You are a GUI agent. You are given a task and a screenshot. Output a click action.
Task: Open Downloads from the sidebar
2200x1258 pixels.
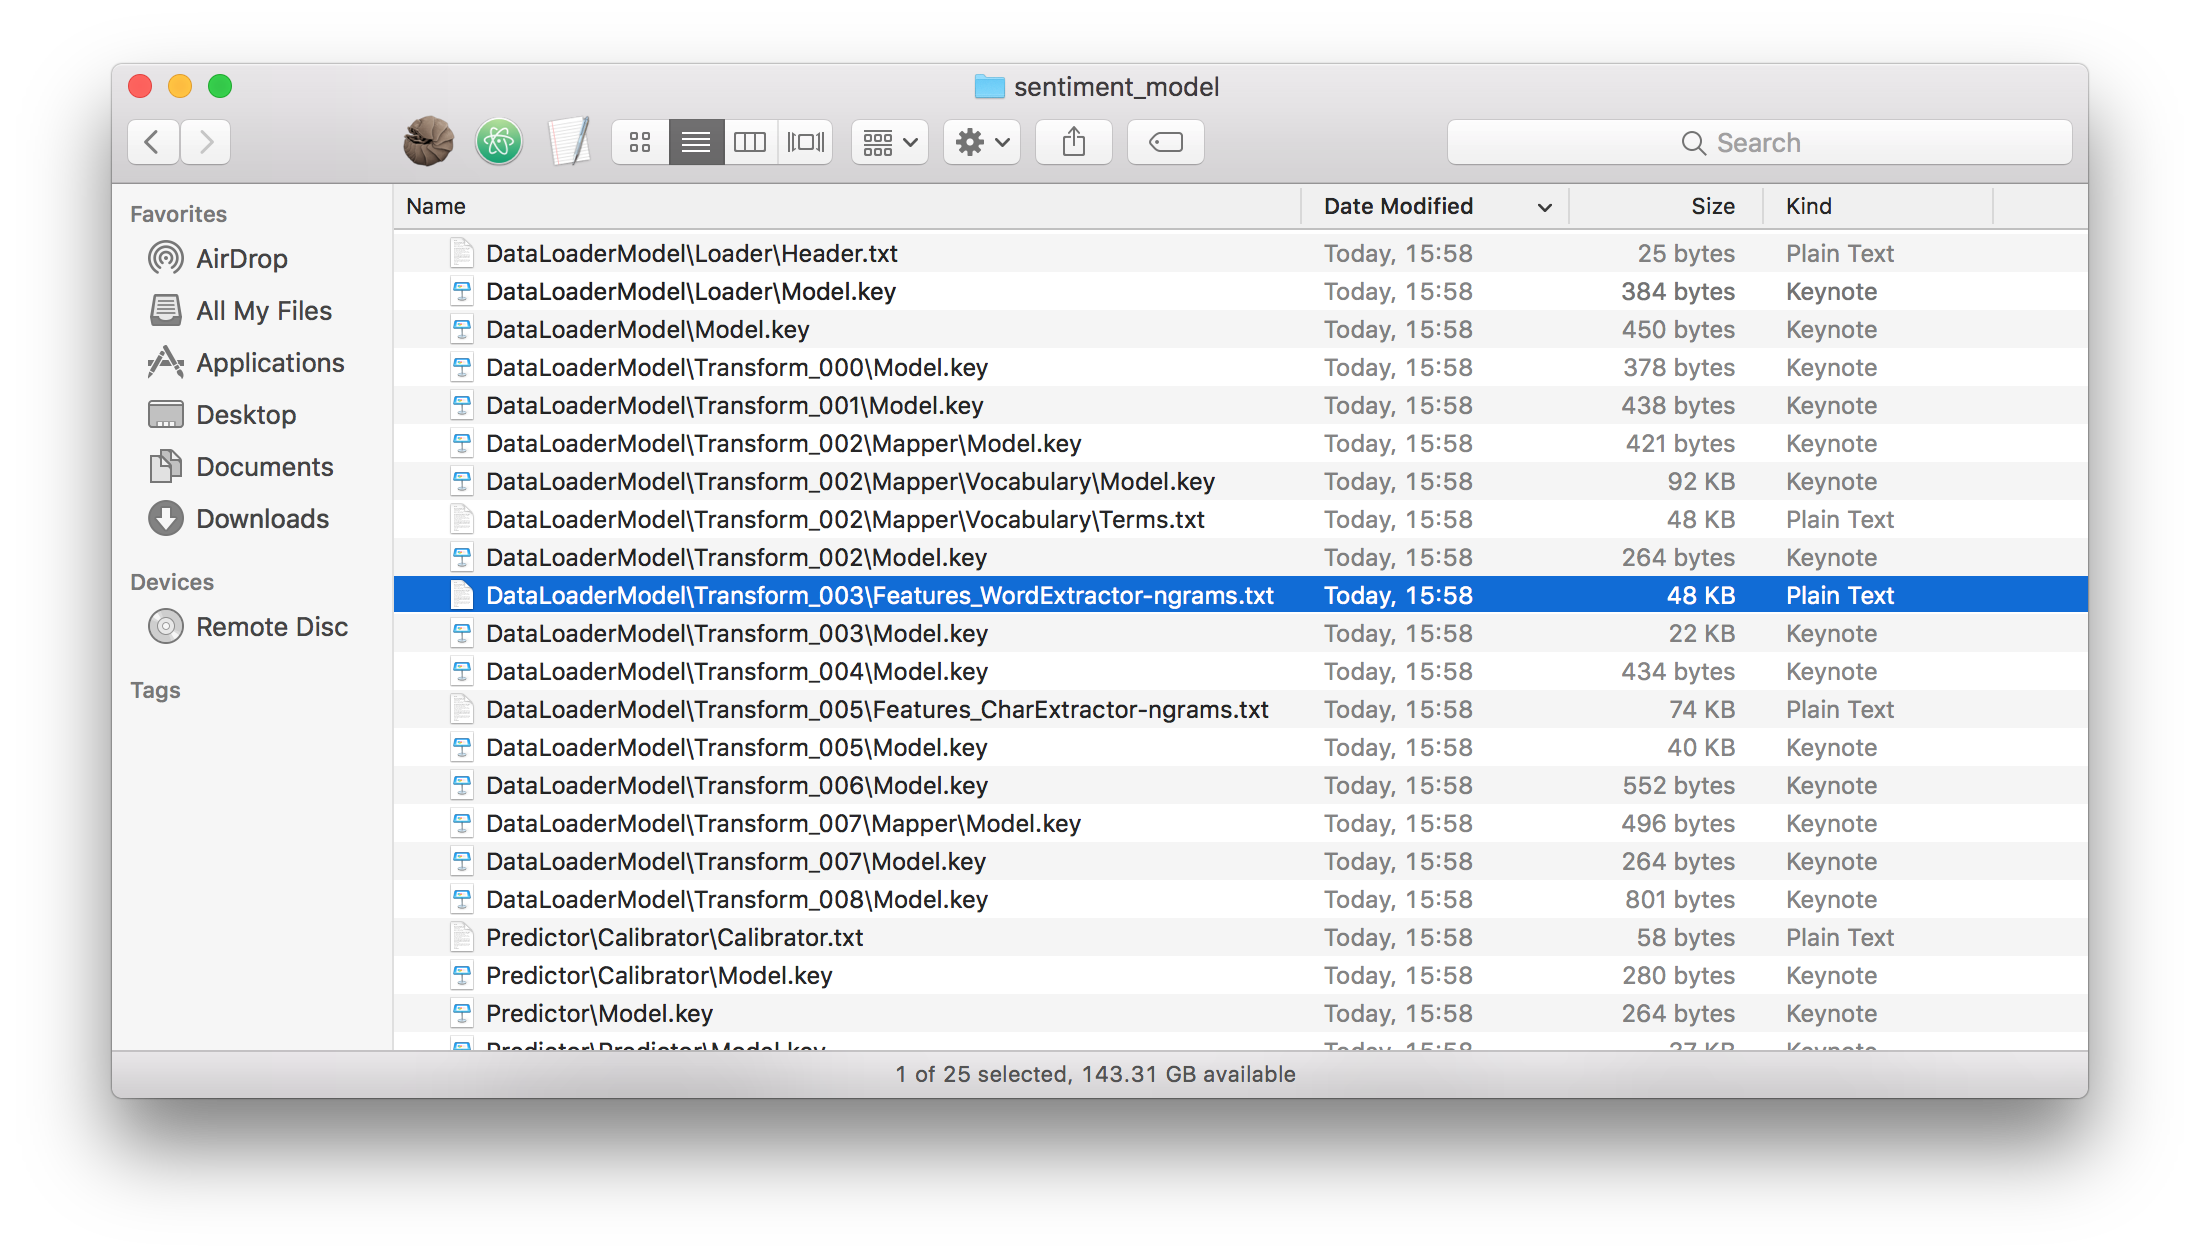point(262,518)
